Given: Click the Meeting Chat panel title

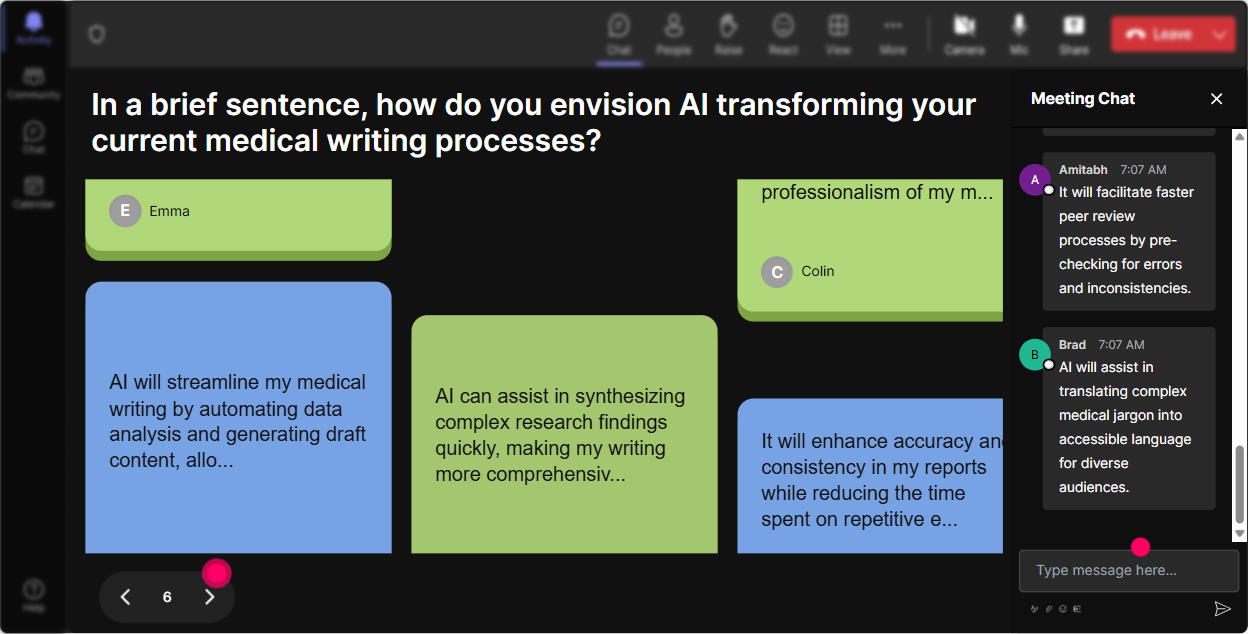Looking at the screenshot, I should pyautogui.click(x=1083, y=98).
